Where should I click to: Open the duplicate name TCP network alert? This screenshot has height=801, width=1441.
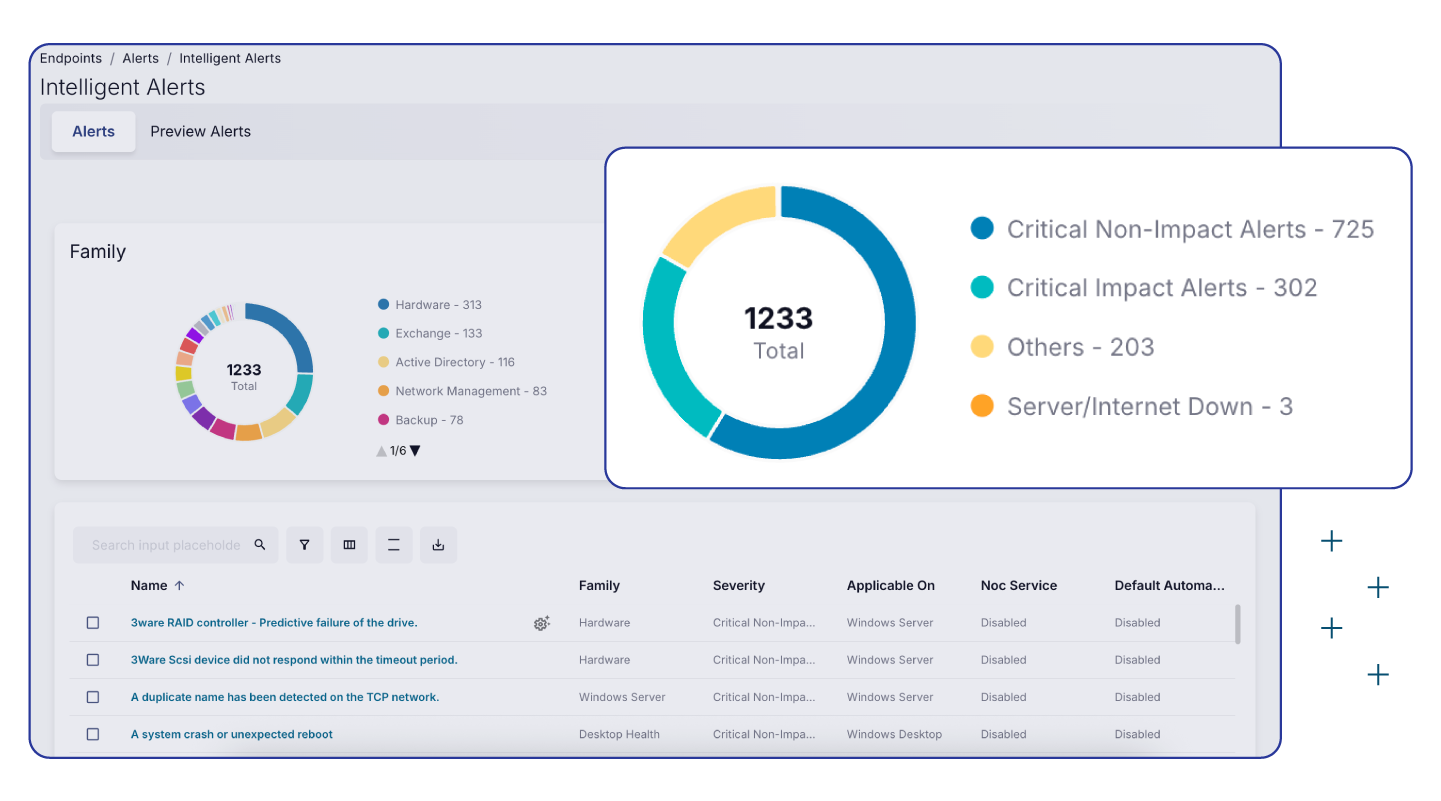pyautogui.click(x=285, y=697)
